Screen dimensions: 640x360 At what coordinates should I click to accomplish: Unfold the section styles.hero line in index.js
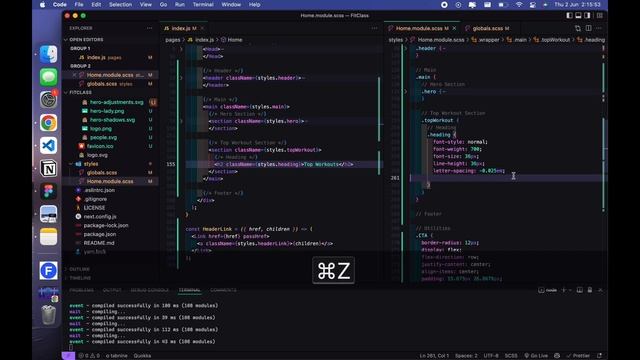[181, 121]
